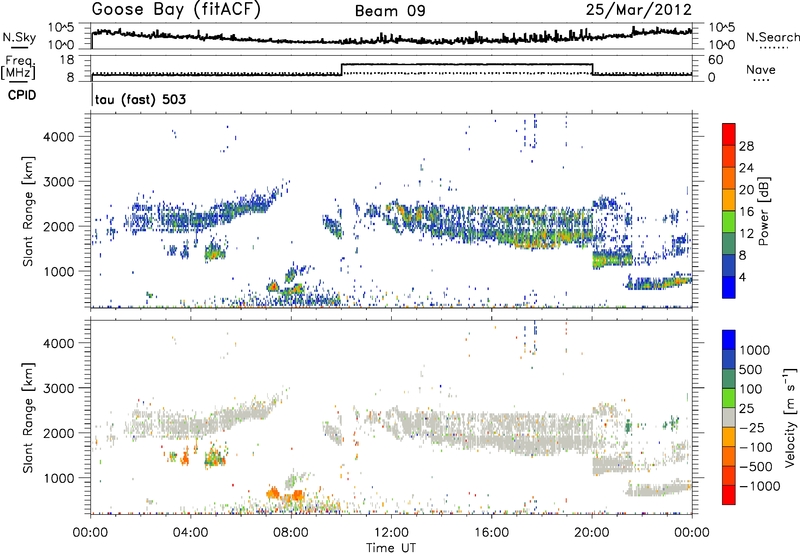Click the 2000 km tick of velocity panel
The height and width of the screenshot is (554, 800).
58,433
